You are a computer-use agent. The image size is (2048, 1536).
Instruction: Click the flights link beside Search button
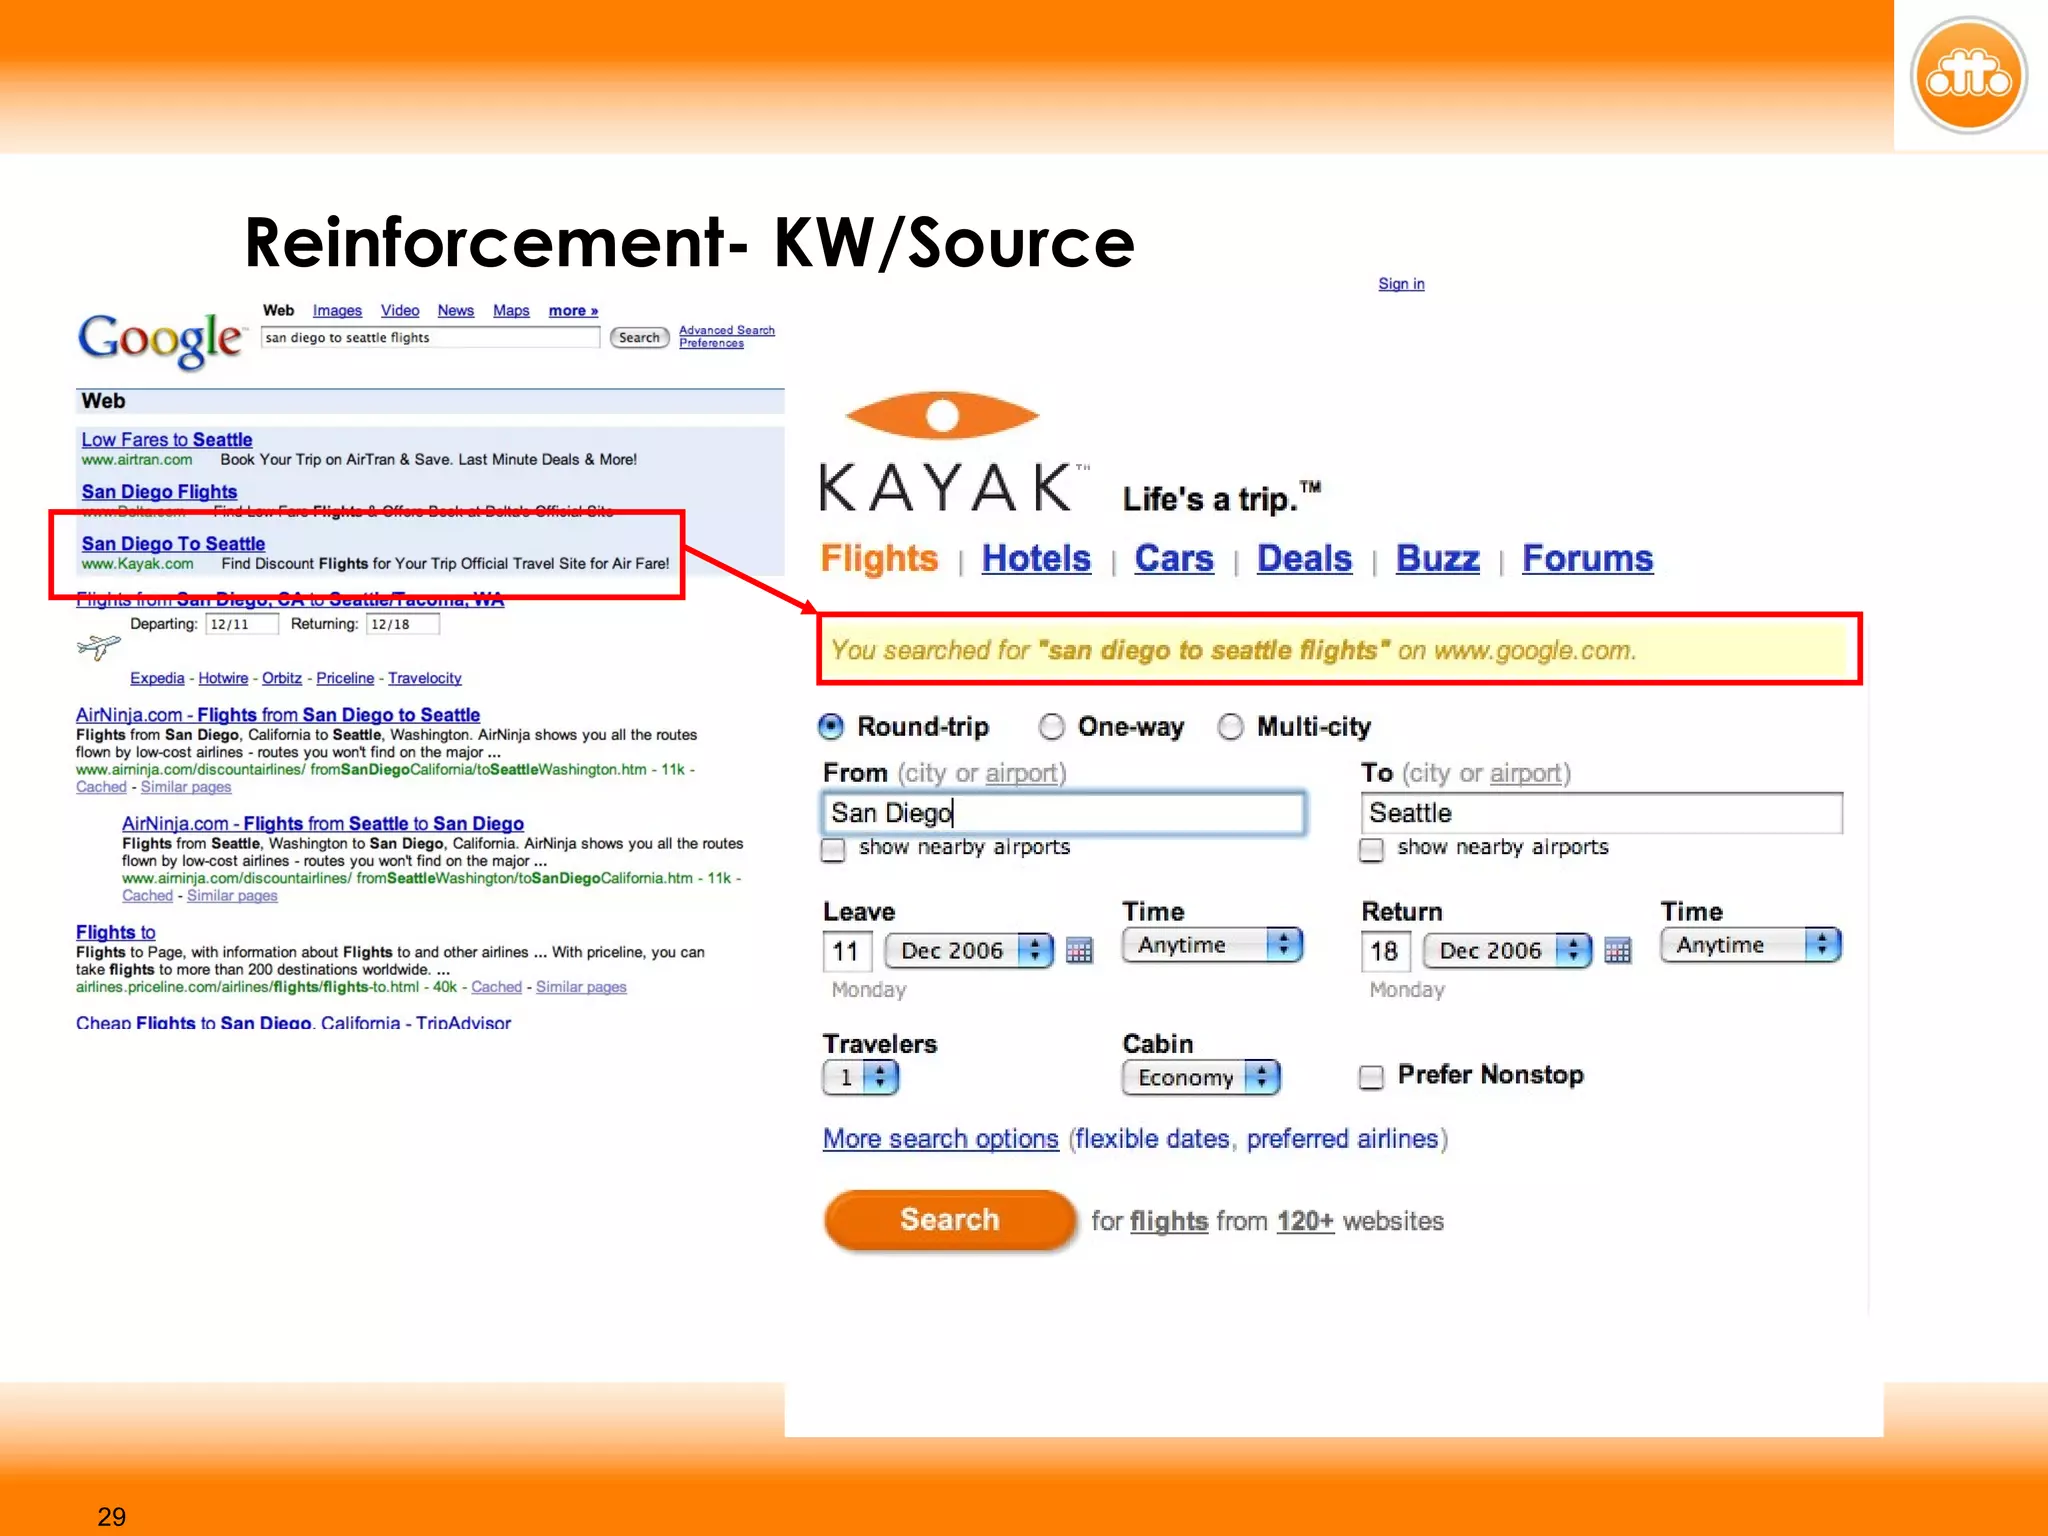pyautogui.click(x=1169, y=1221)
